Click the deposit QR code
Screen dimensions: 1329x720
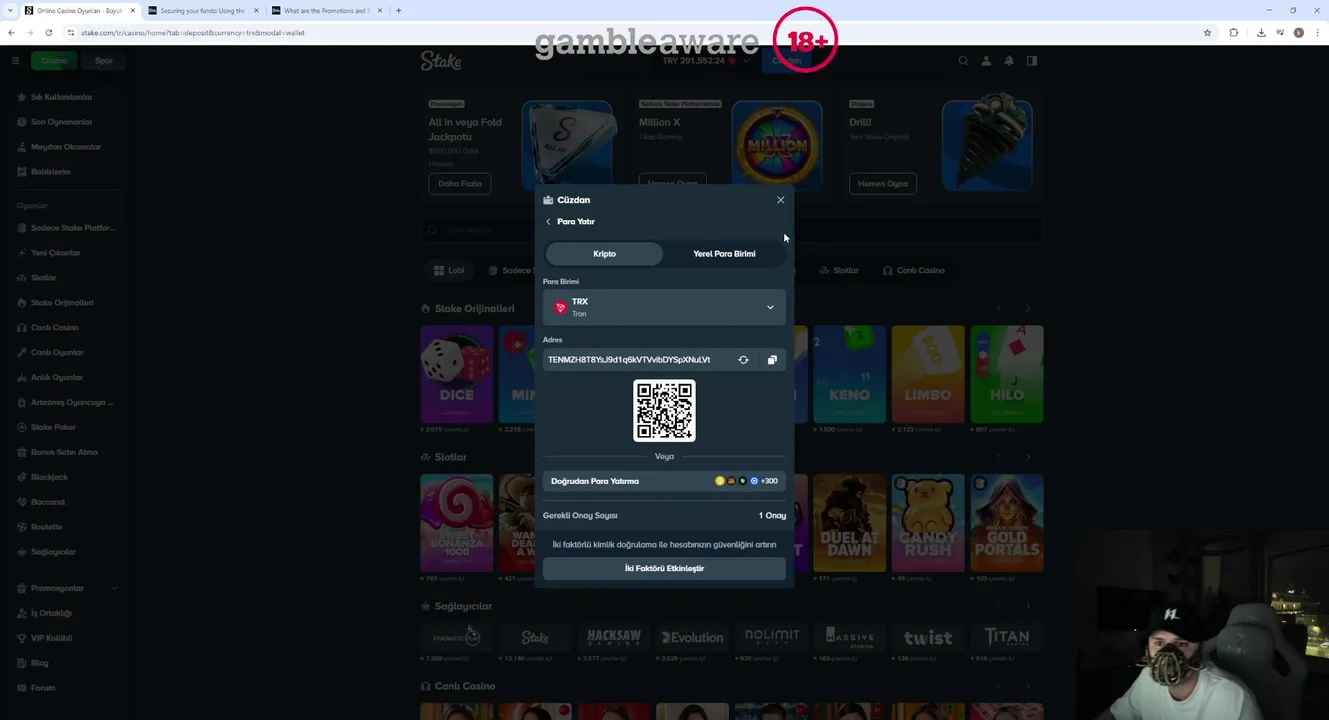click(664, 411)
